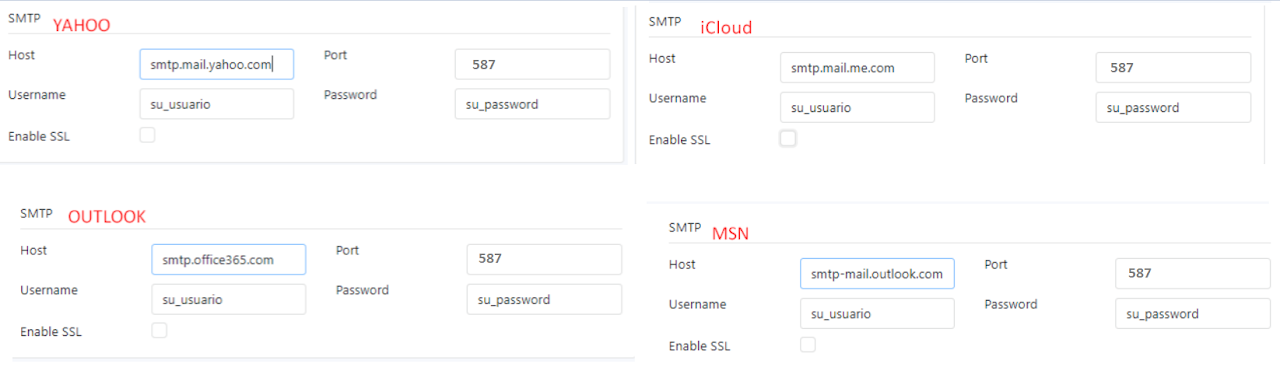Screen dimensions: 1280x371
Task: Select Username field in Yahoo panel
Action: (x=217, y=104)
